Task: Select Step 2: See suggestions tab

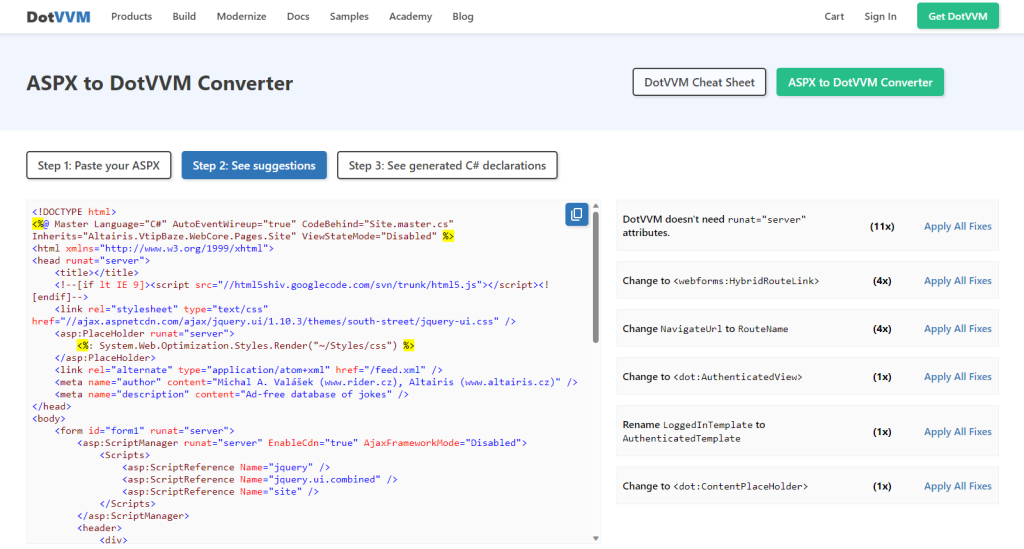Action: (254, 165)
